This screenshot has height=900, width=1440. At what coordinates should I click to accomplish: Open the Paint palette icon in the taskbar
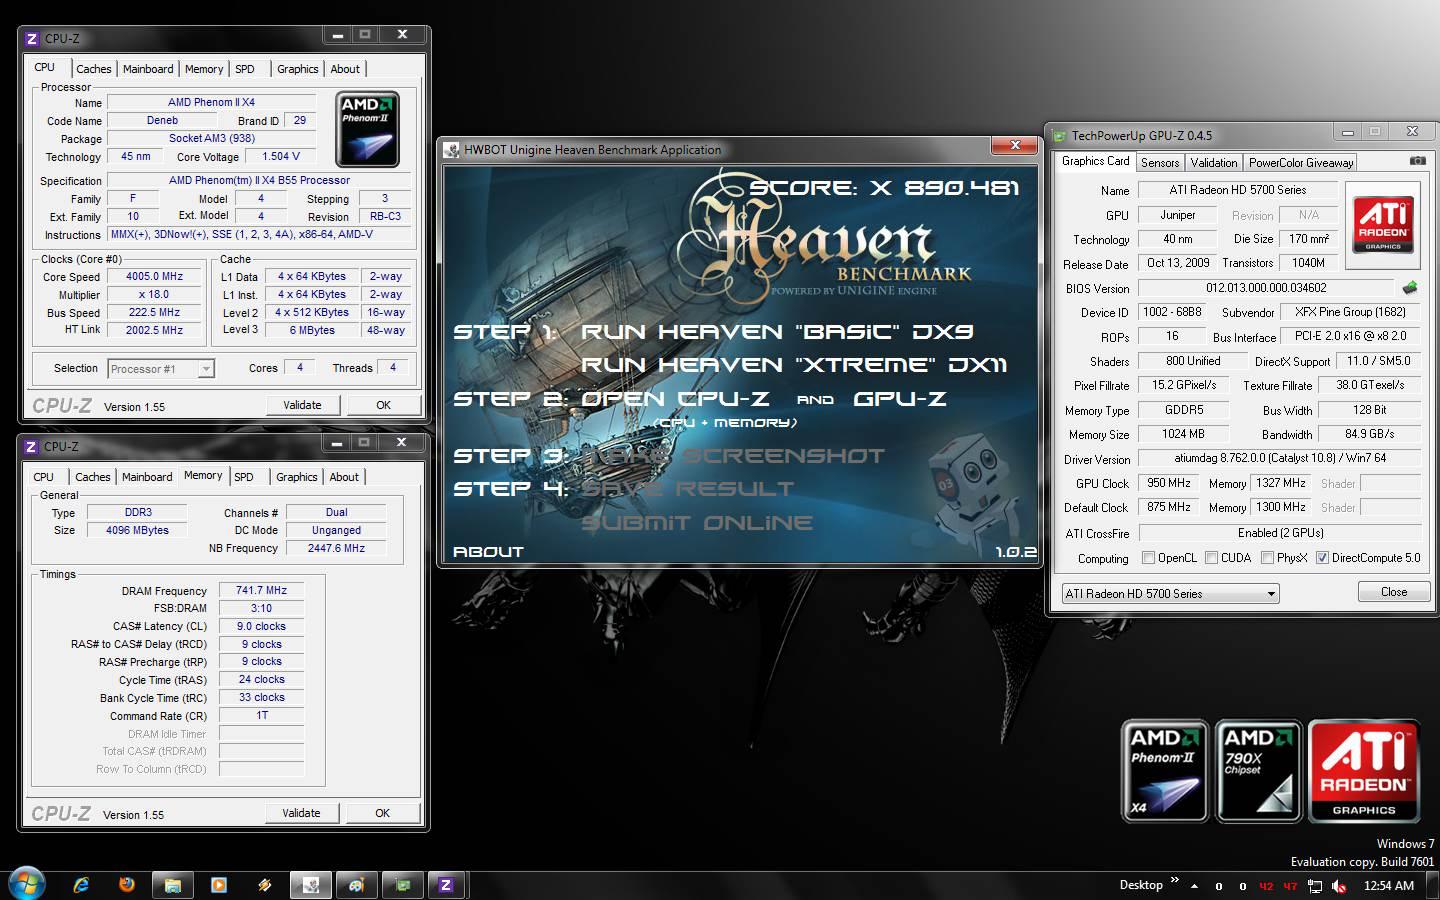tap(356, 885)
